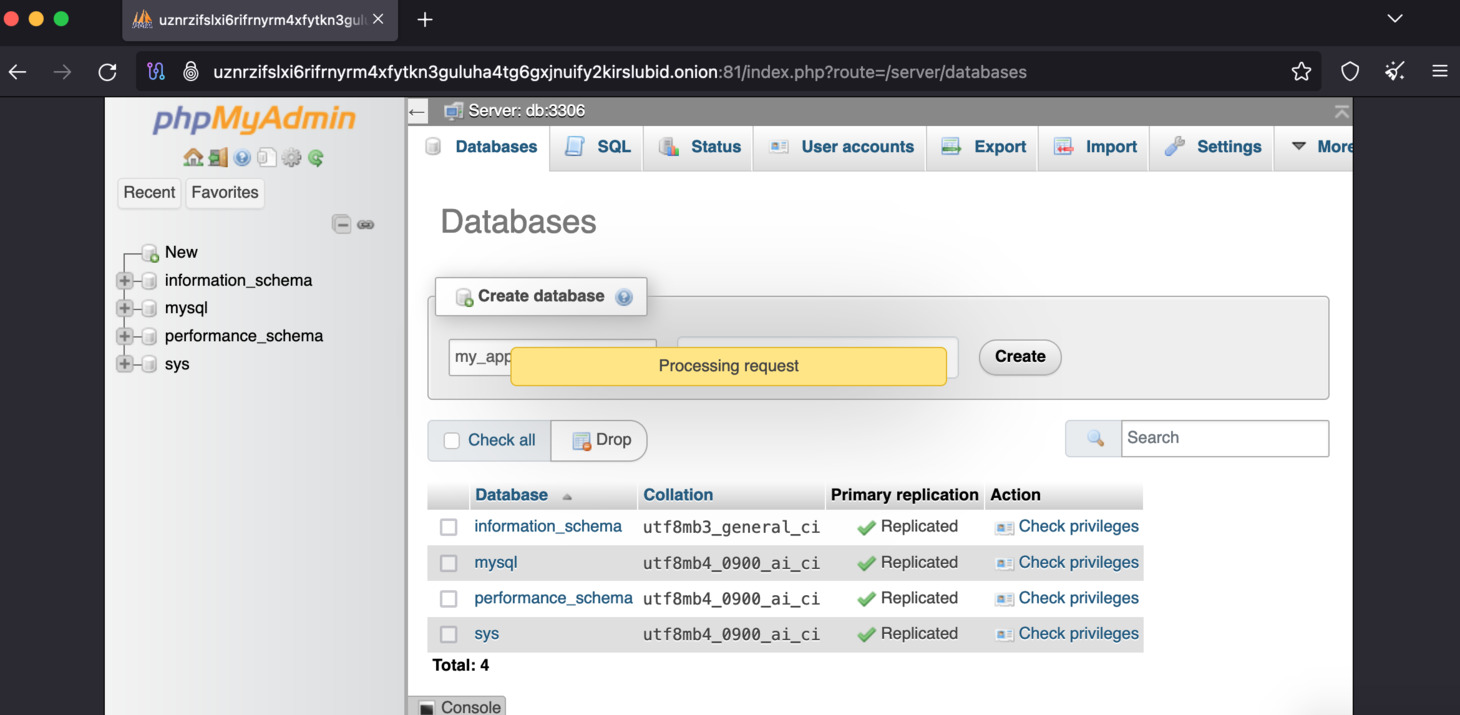1460x715 pixels.
Task: Collapse page header with top-right chevron icon
Action: coord(1341,111)
